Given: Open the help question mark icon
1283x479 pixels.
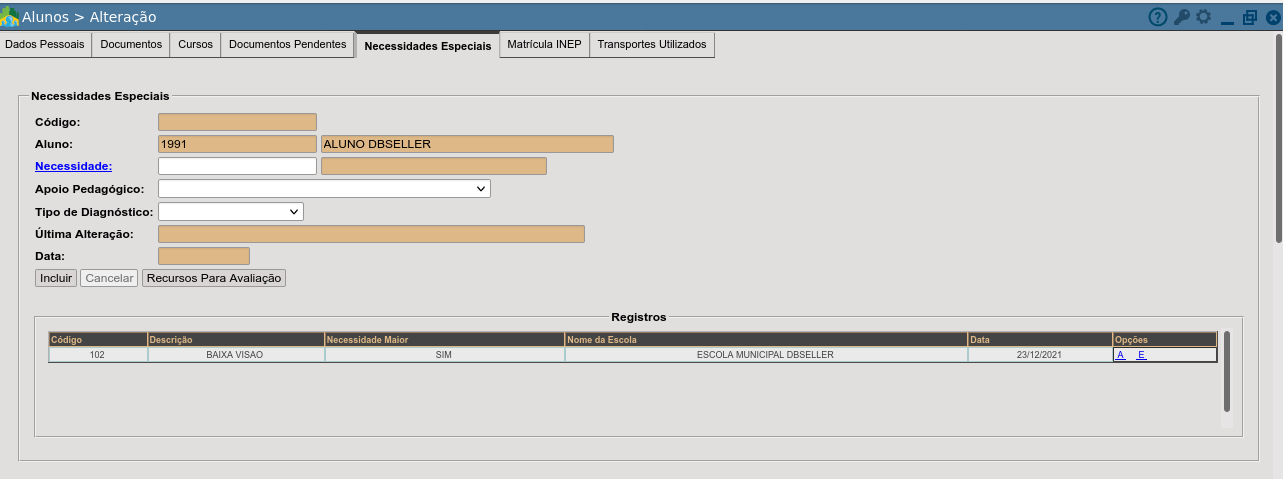Looking at the screenshot, I should (1158, 17).
